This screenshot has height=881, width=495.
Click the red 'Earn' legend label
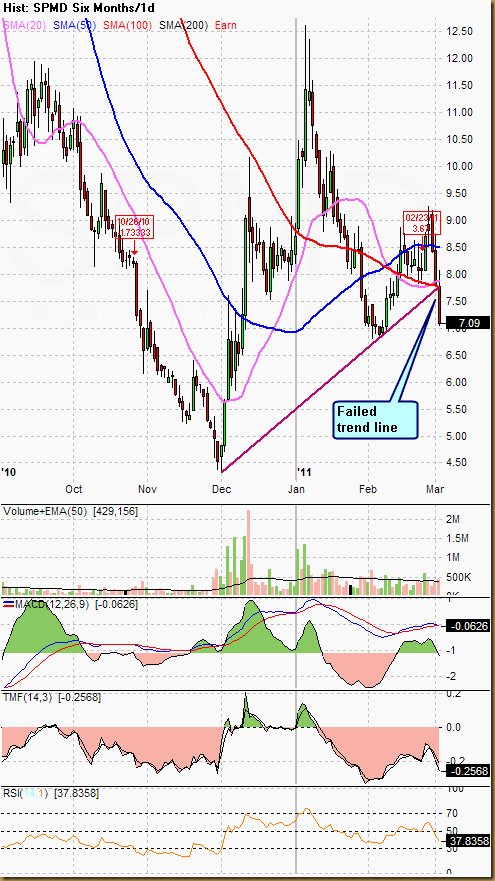click(225, 25)
